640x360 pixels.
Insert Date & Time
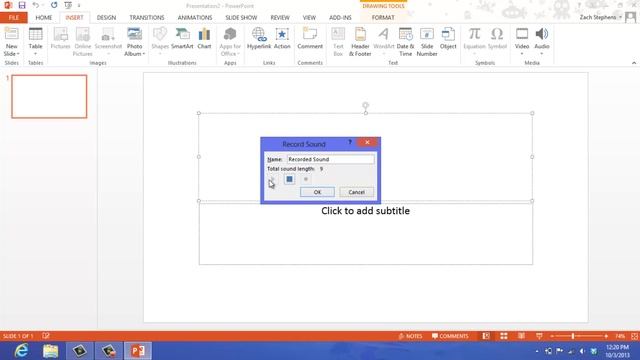(x=405, y=42)
